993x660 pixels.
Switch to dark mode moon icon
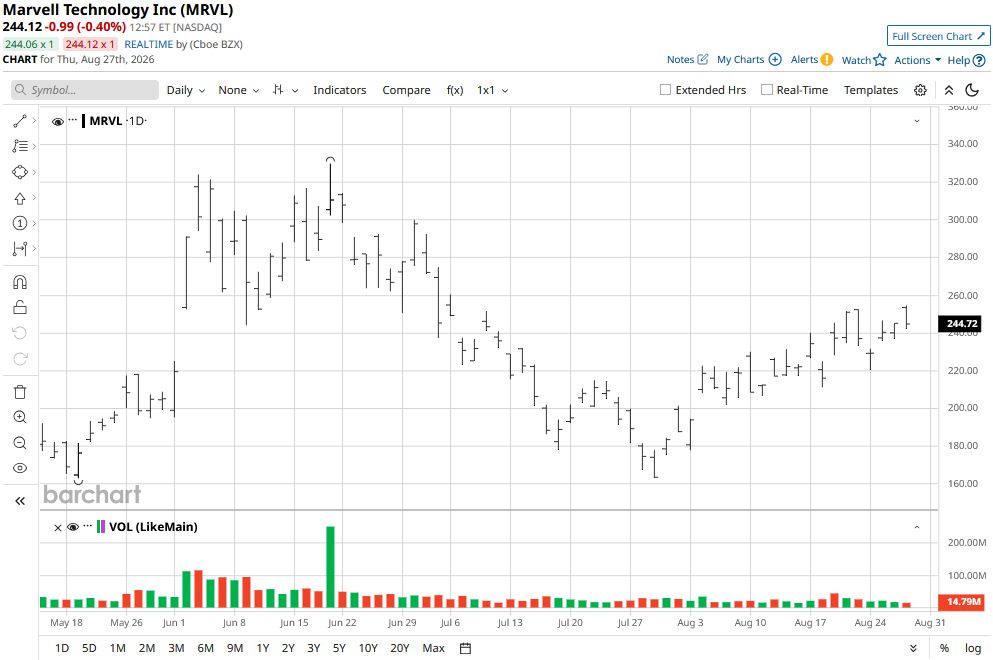click(x=972, y=90)
